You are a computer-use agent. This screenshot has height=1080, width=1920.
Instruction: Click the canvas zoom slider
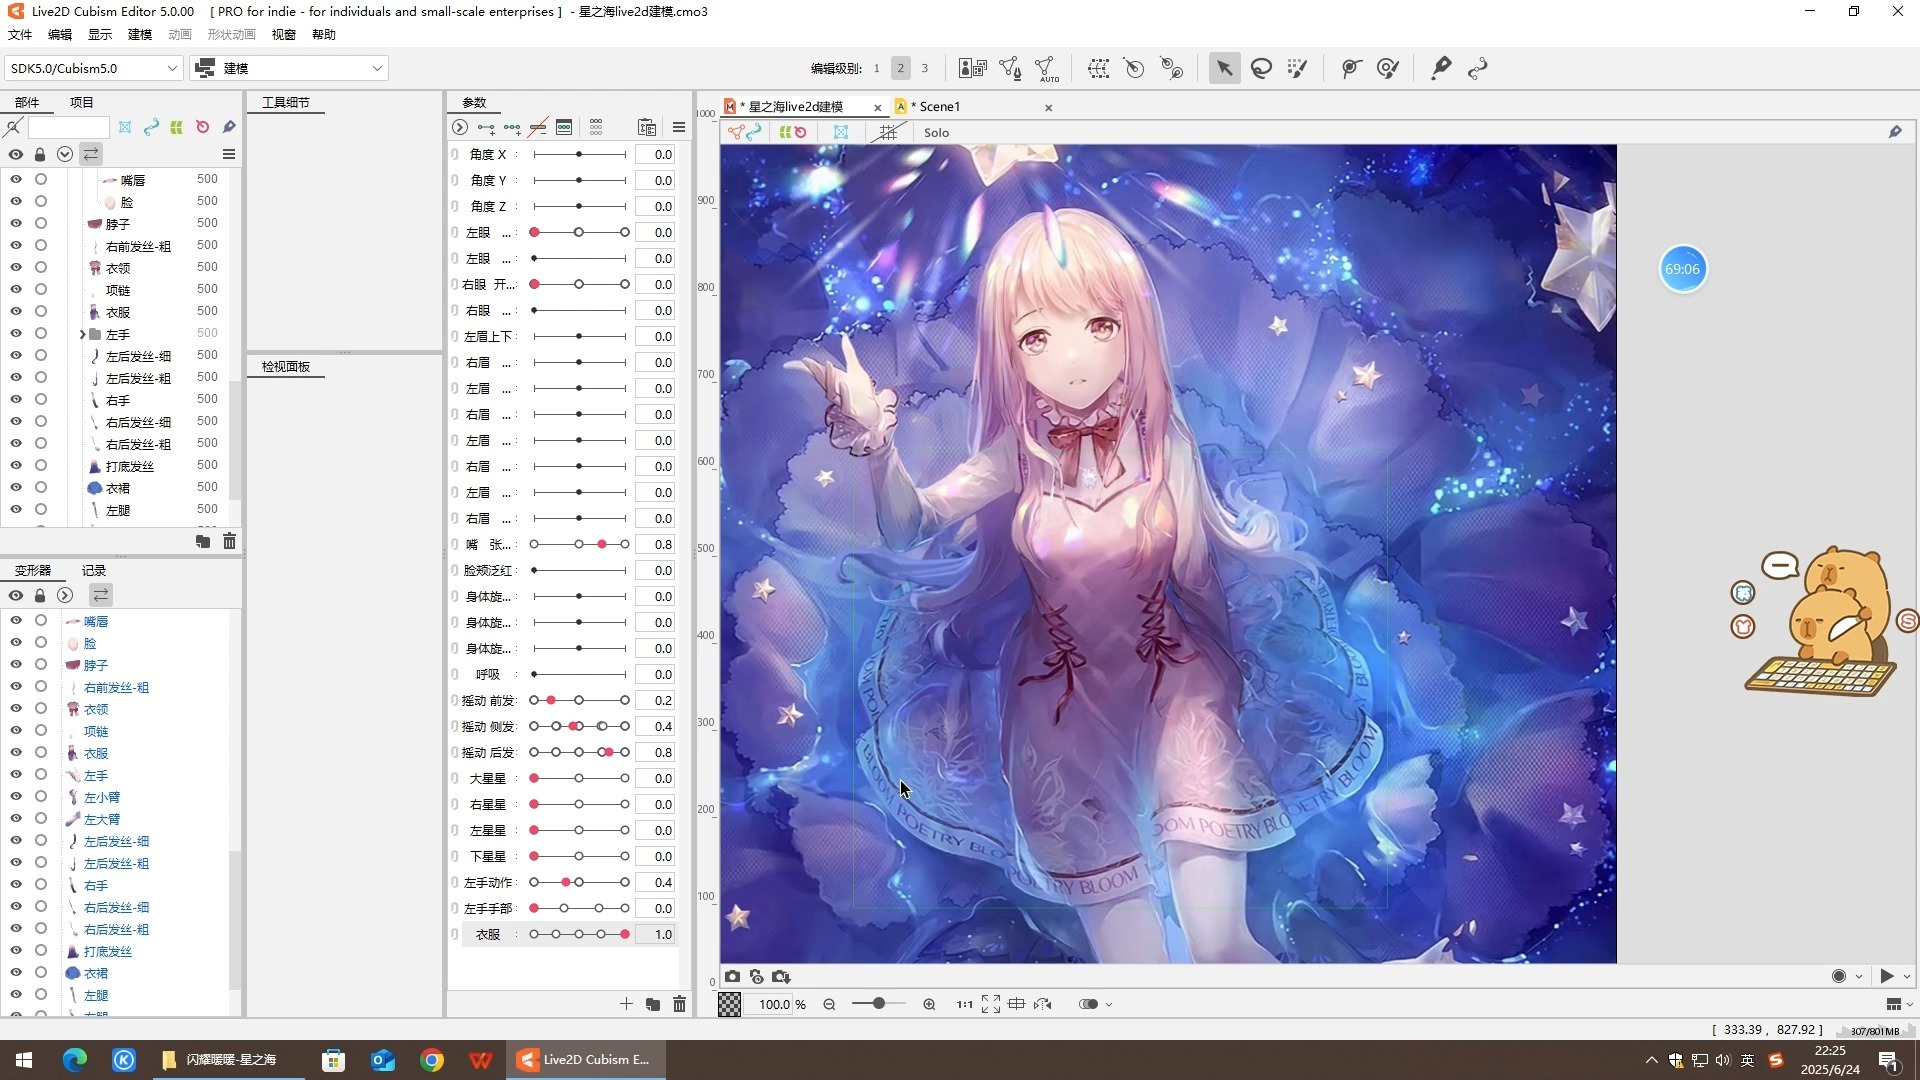pos(878,1004)
